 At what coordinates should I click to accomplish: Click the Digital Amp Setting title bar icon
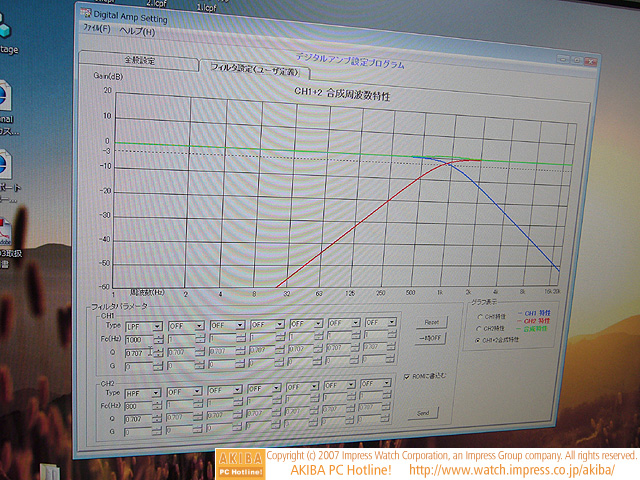click(87, 16)
